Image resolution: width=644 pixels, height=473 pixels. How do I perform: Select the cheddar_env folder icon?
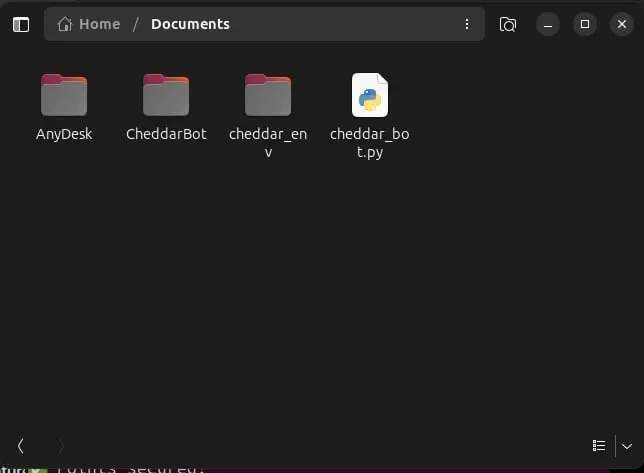click(268, 95)
